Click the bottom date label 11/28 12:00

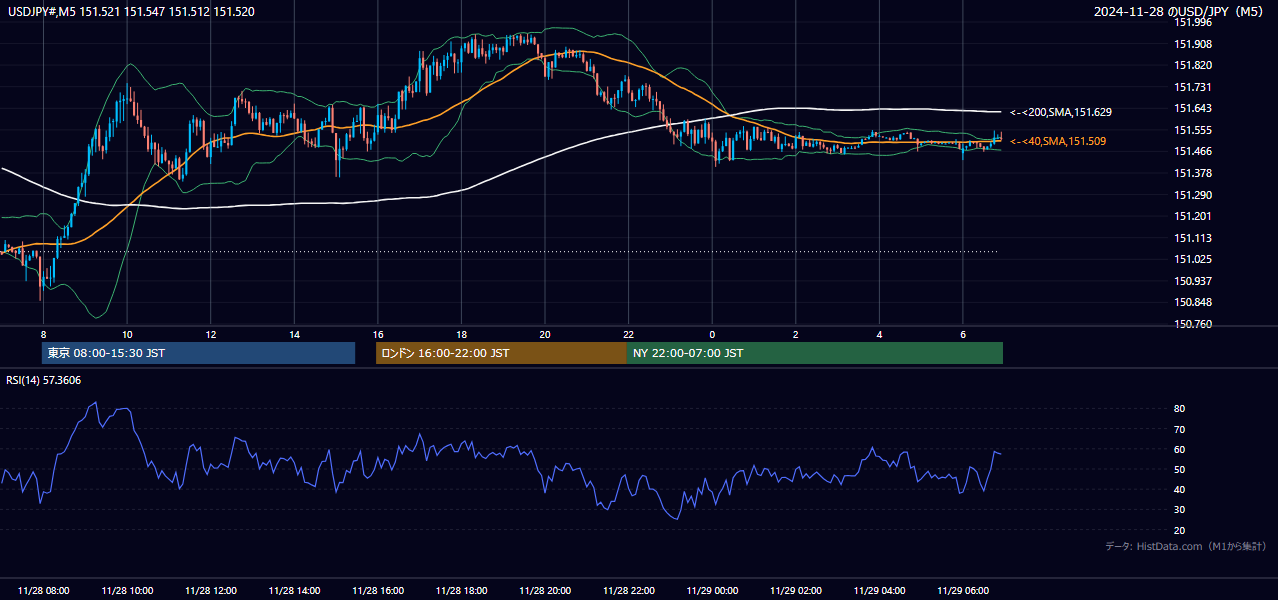click(x=211, y=591)
